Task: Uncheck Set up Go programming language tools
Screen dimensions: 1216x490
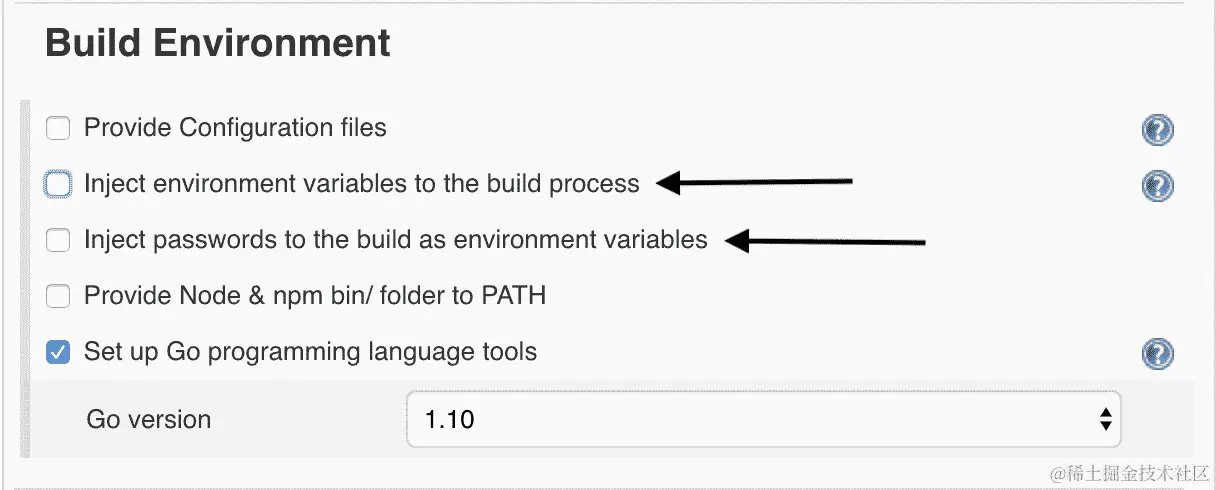Action: click(x=59, y=352)
